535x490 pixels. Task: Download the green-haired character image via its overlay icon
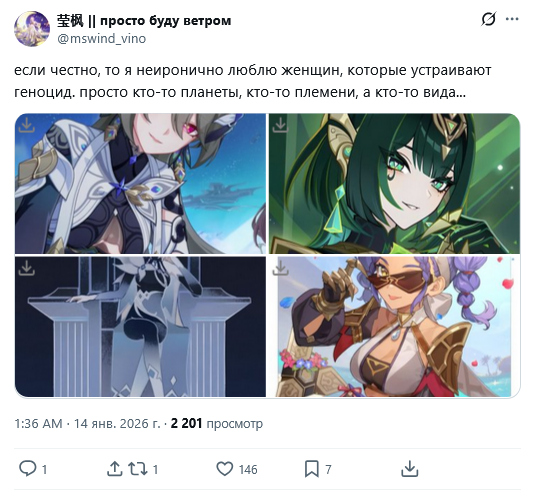pos(280,125)
